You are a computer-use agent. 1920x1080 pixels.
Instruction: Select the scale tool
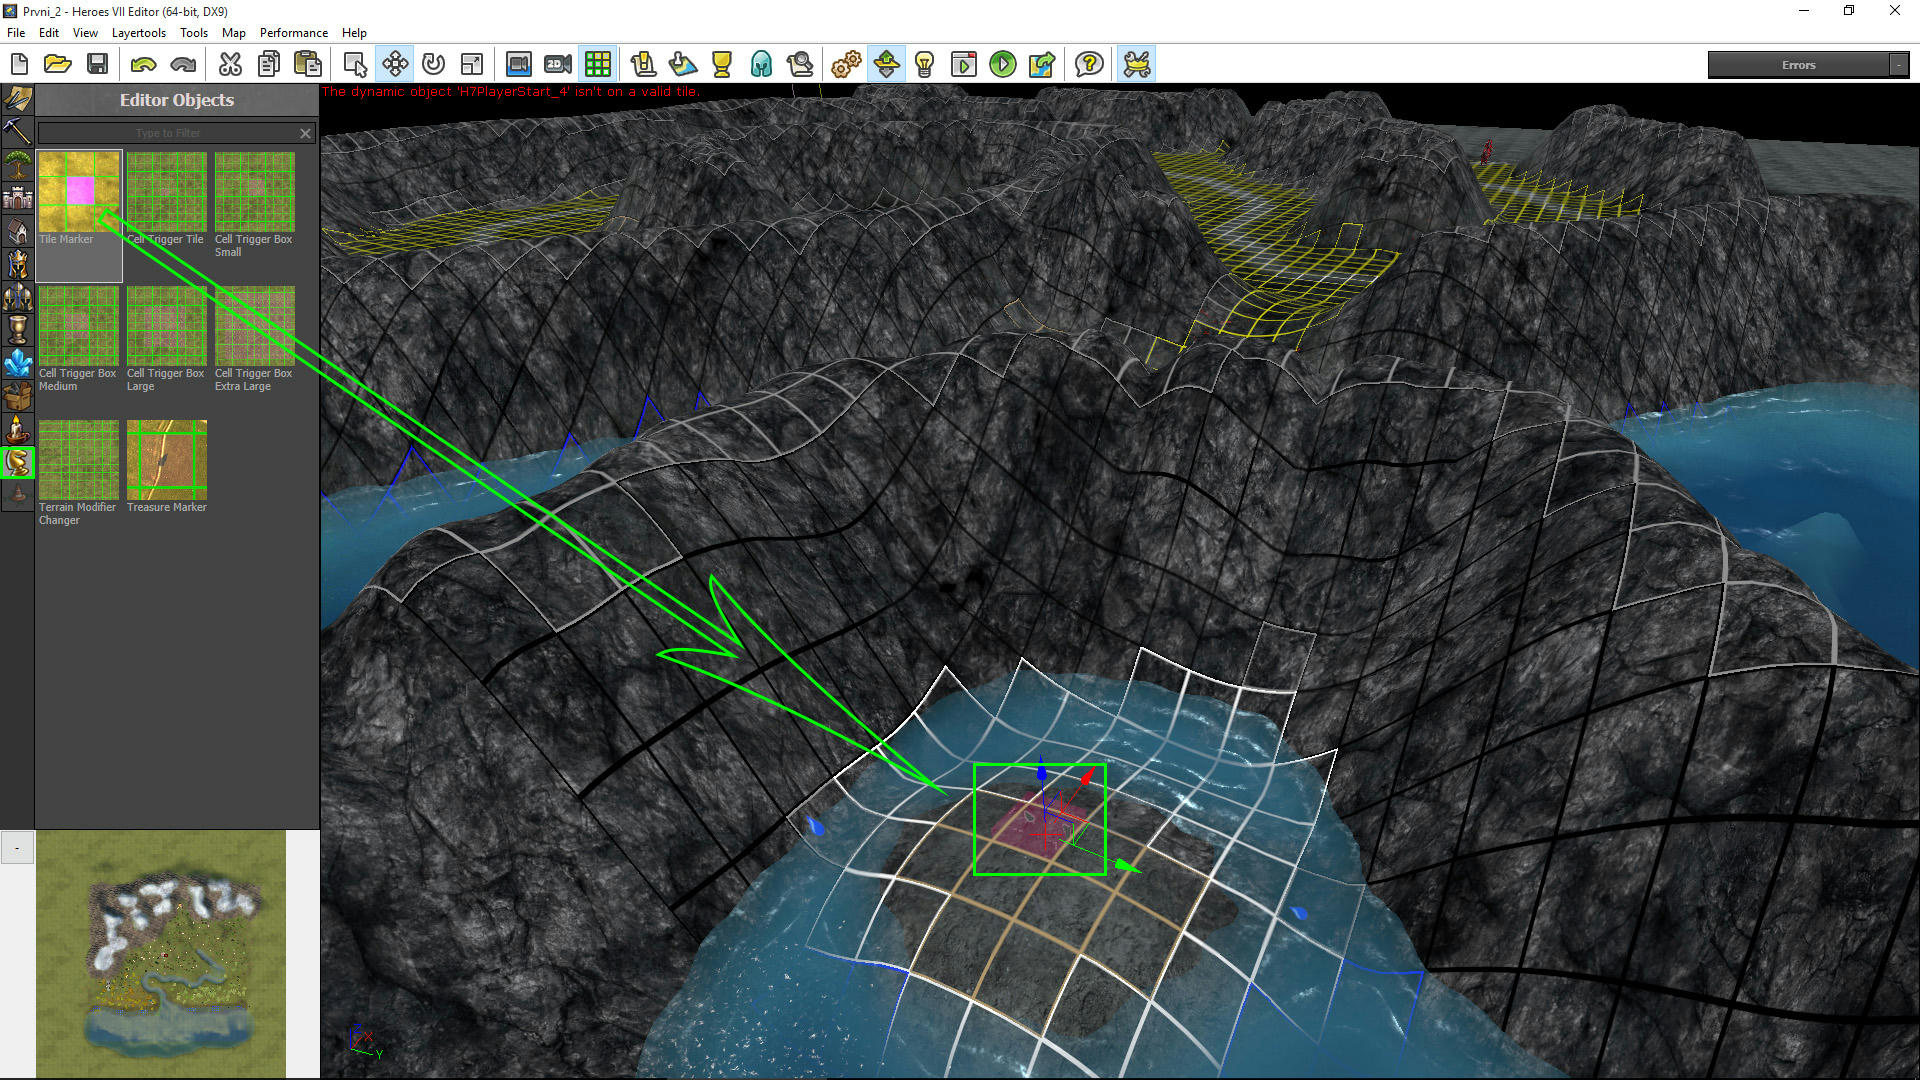coord(472,65)
